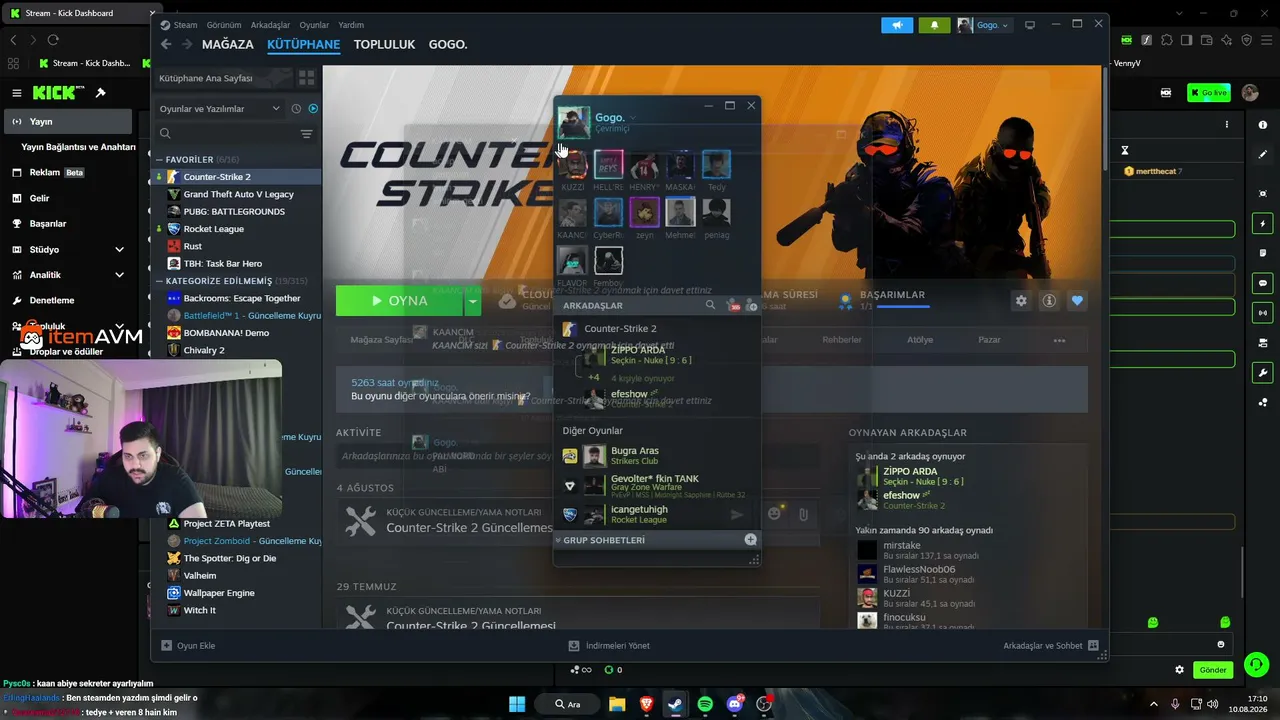Create a new group chat plus icon
The image size is (1280, 720).
[751, 540]
